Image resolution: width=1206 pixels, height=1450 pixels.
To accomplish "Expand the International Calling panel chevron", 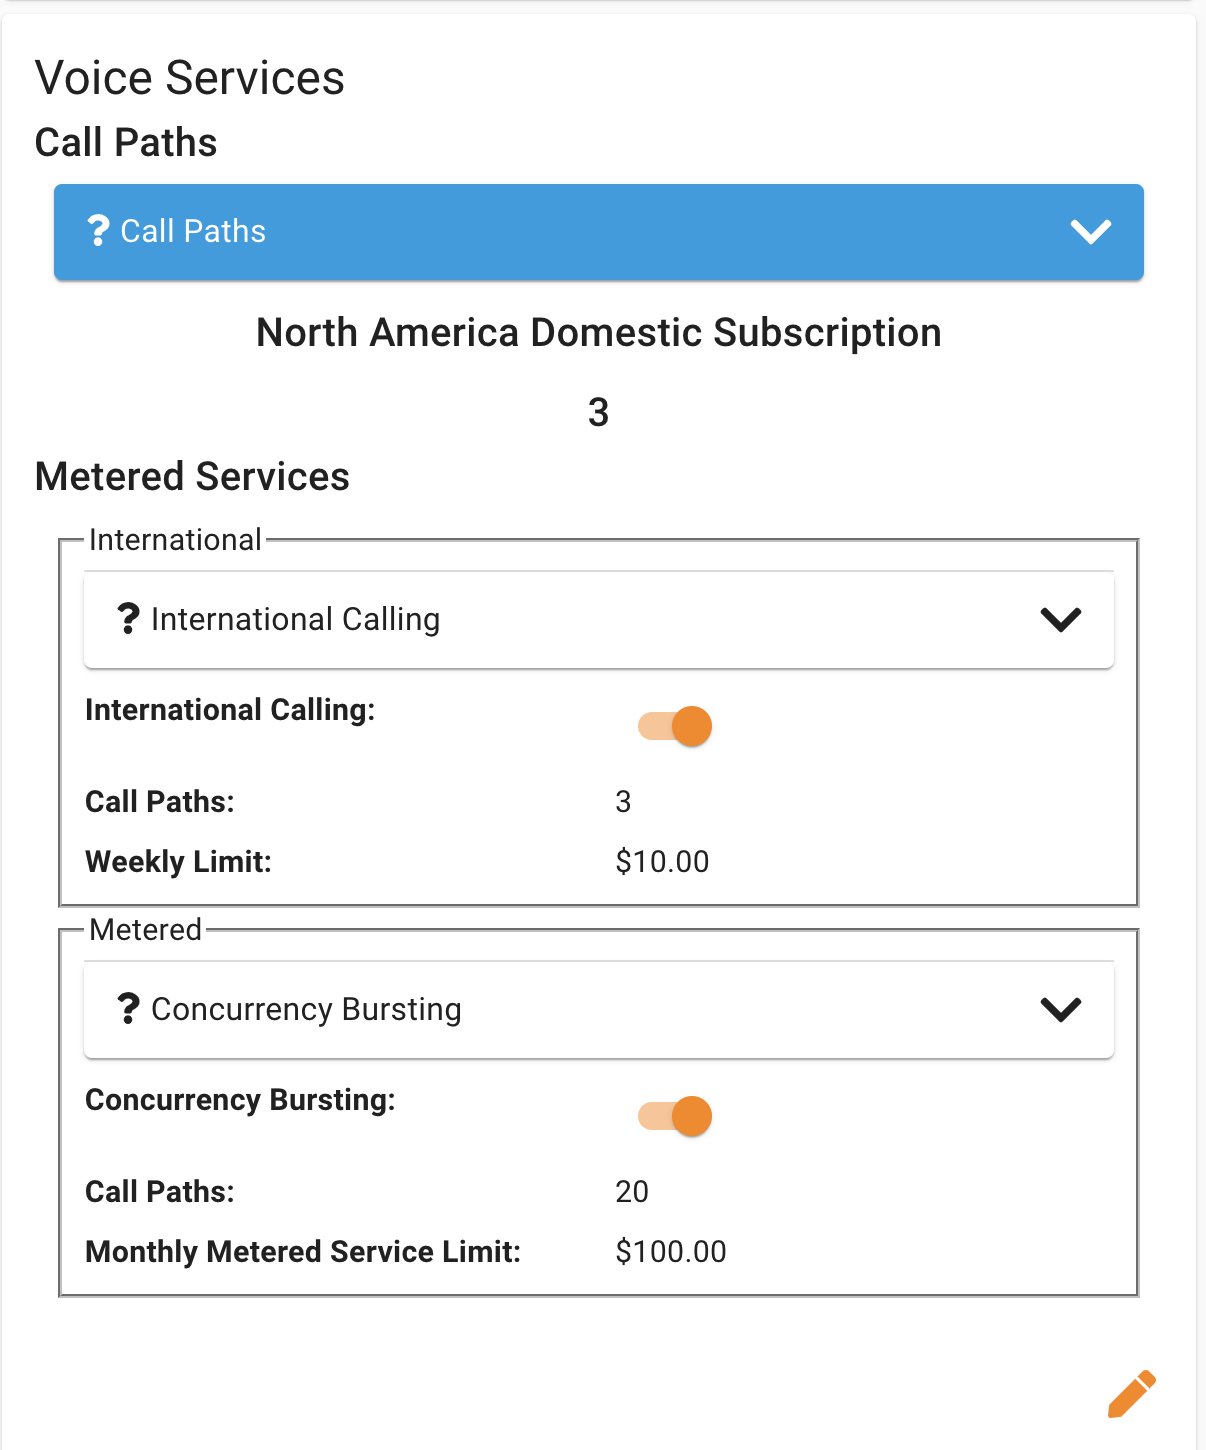I will pyautogui.click(x=1060, y=620).
